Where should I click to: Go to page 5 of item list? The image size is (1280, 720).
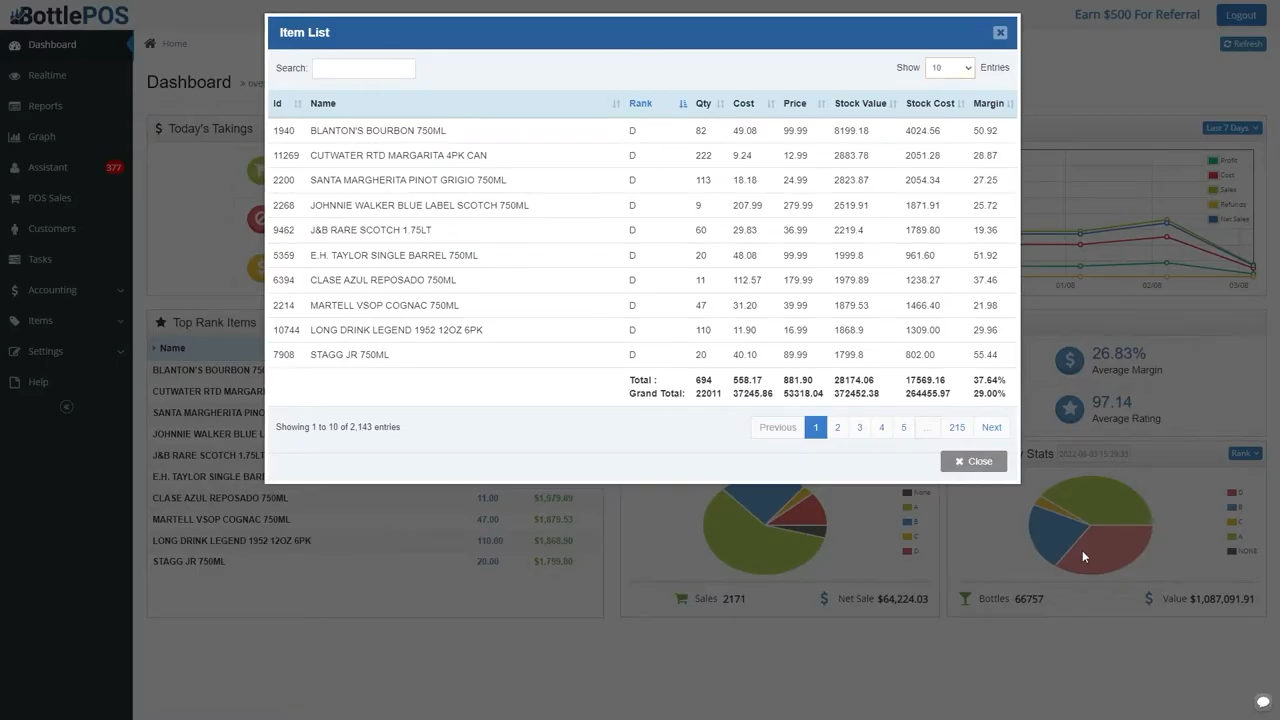(903, 428)
